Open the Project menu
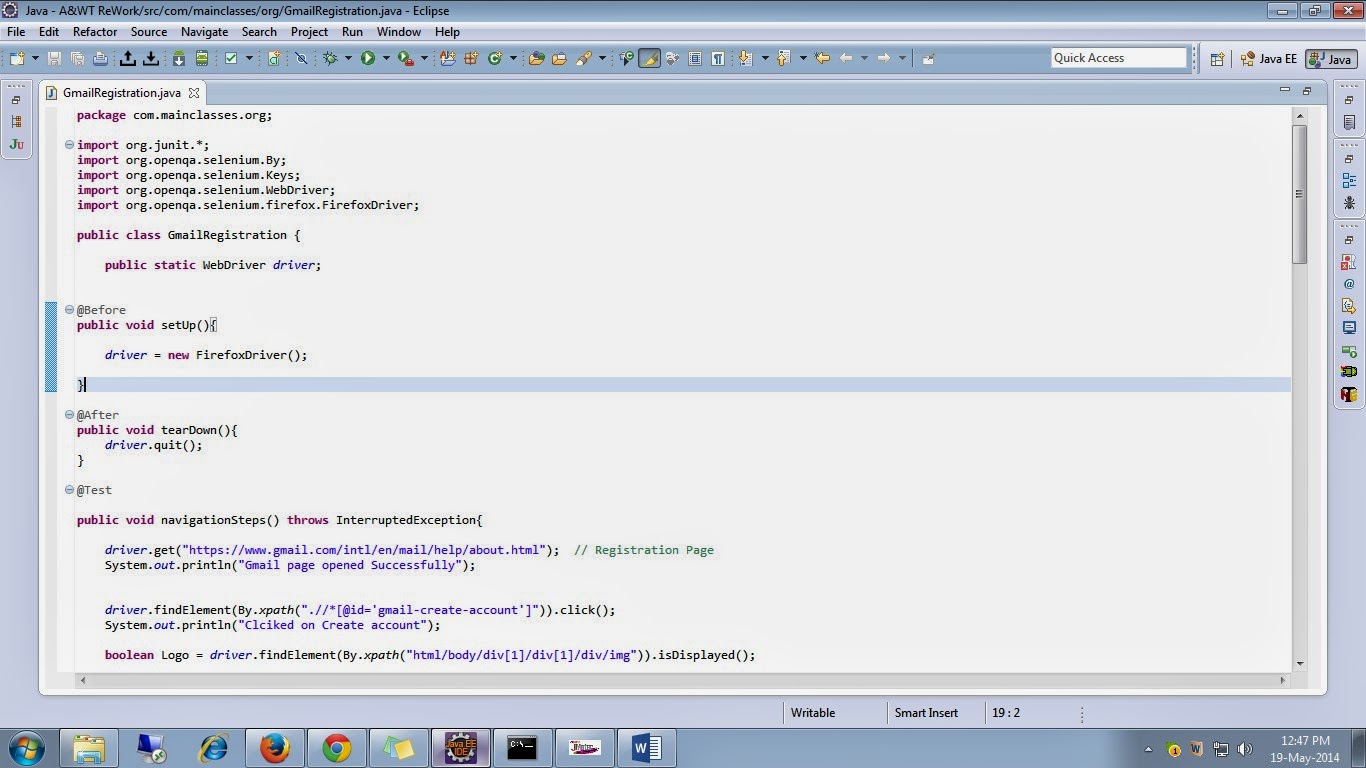 [x=309, y=32]
